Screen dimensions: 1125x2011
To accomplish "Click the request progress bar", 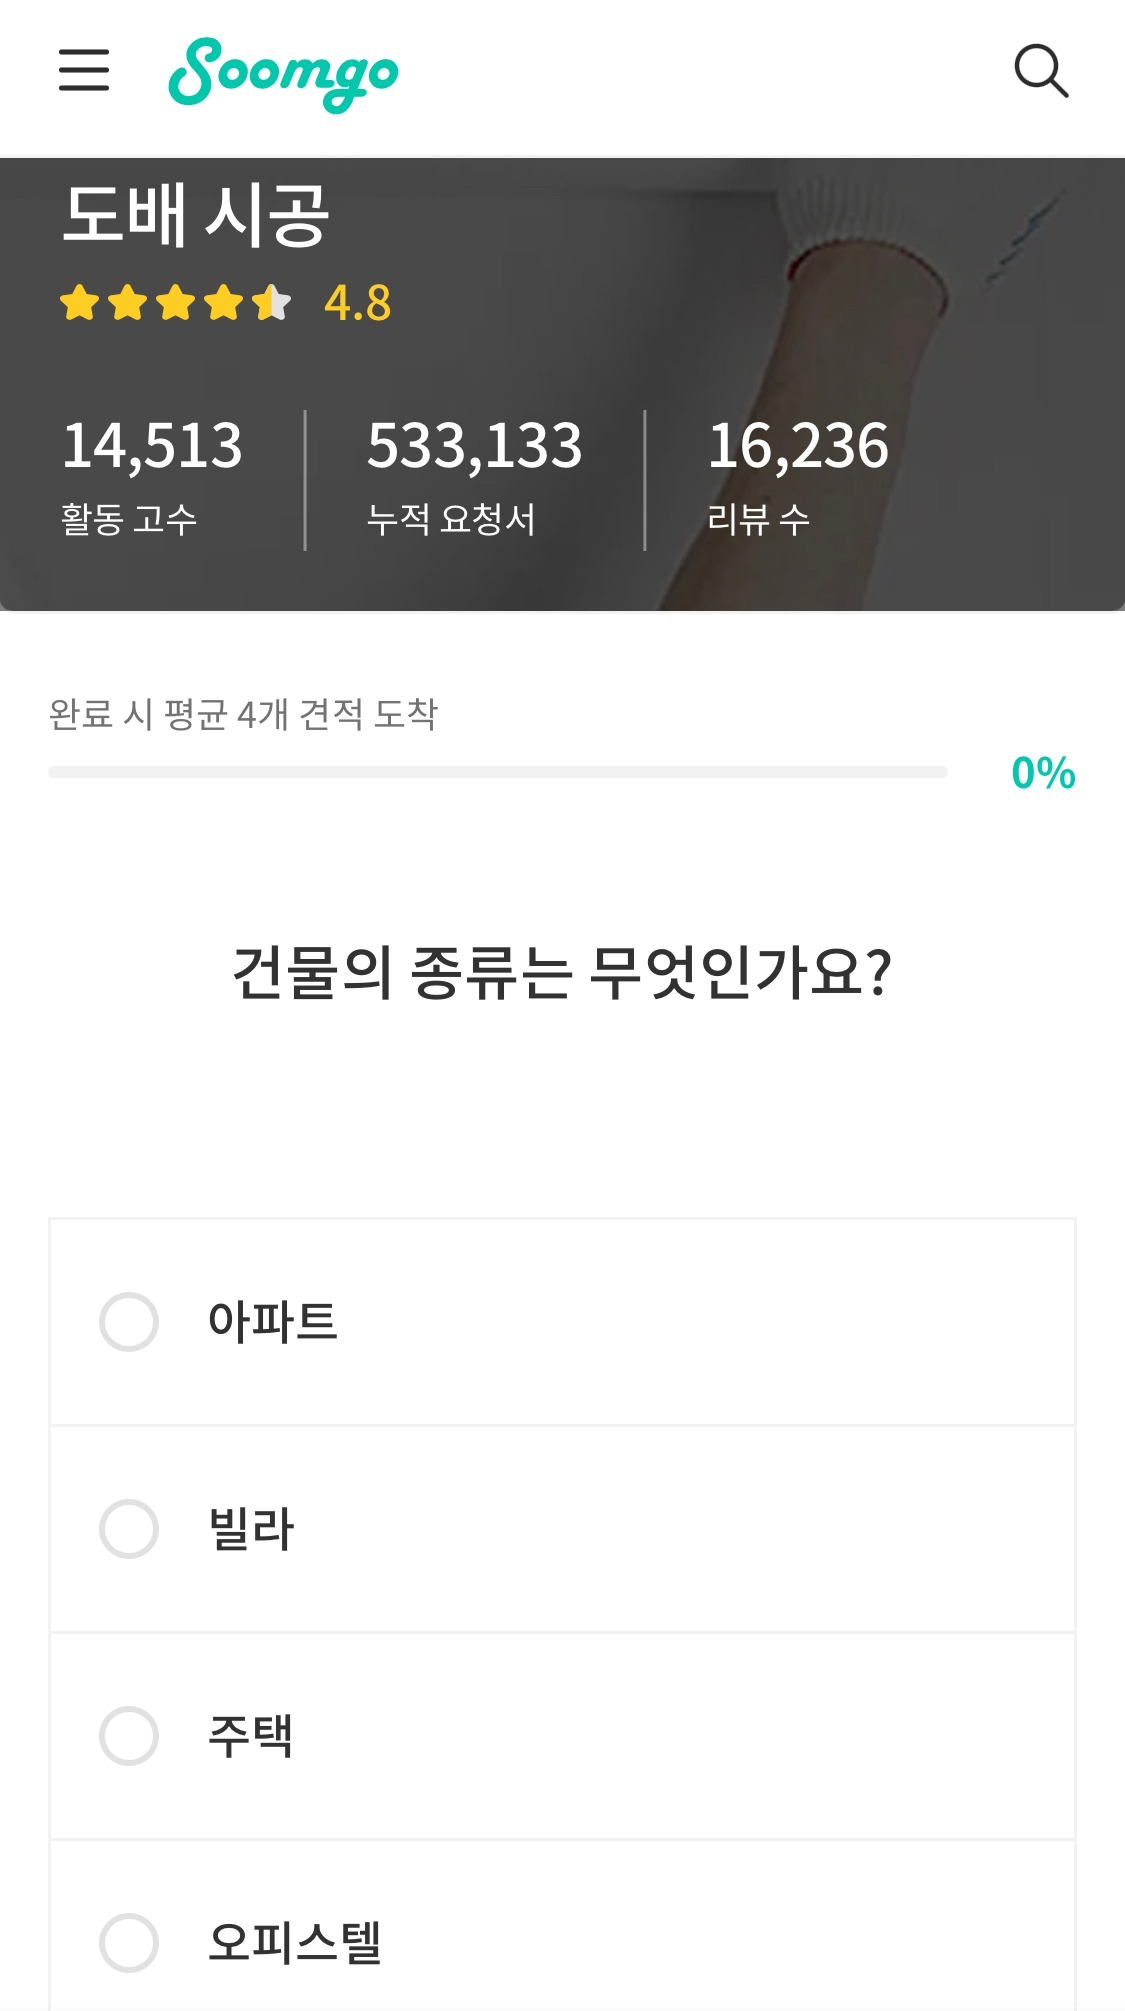I will coord(498,772).
